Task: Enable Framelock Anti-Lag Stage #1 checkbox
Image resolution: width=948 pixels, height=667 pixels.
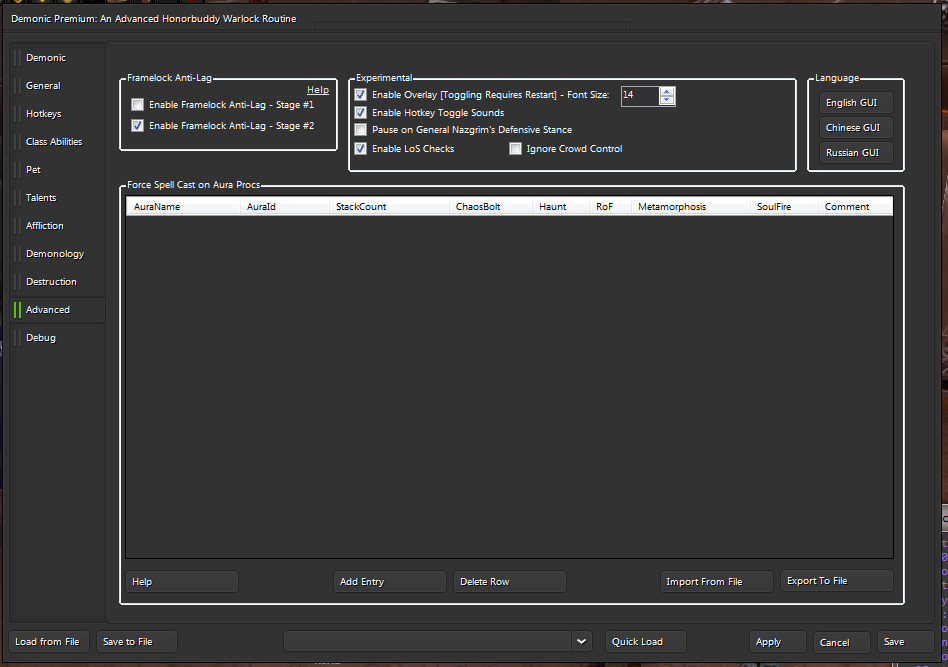Action: tap(138, 105)
